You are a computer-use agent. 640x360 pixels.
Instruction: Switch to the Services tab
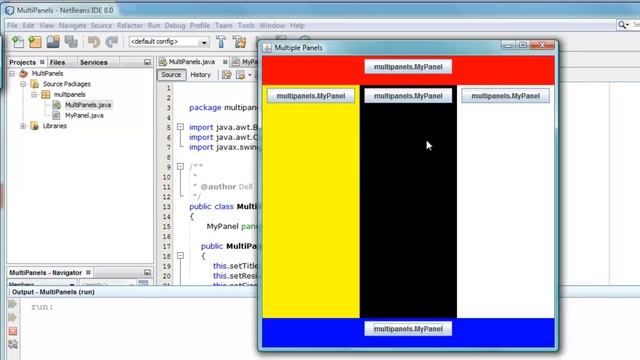pyautogui.click(x=94, y=62)
